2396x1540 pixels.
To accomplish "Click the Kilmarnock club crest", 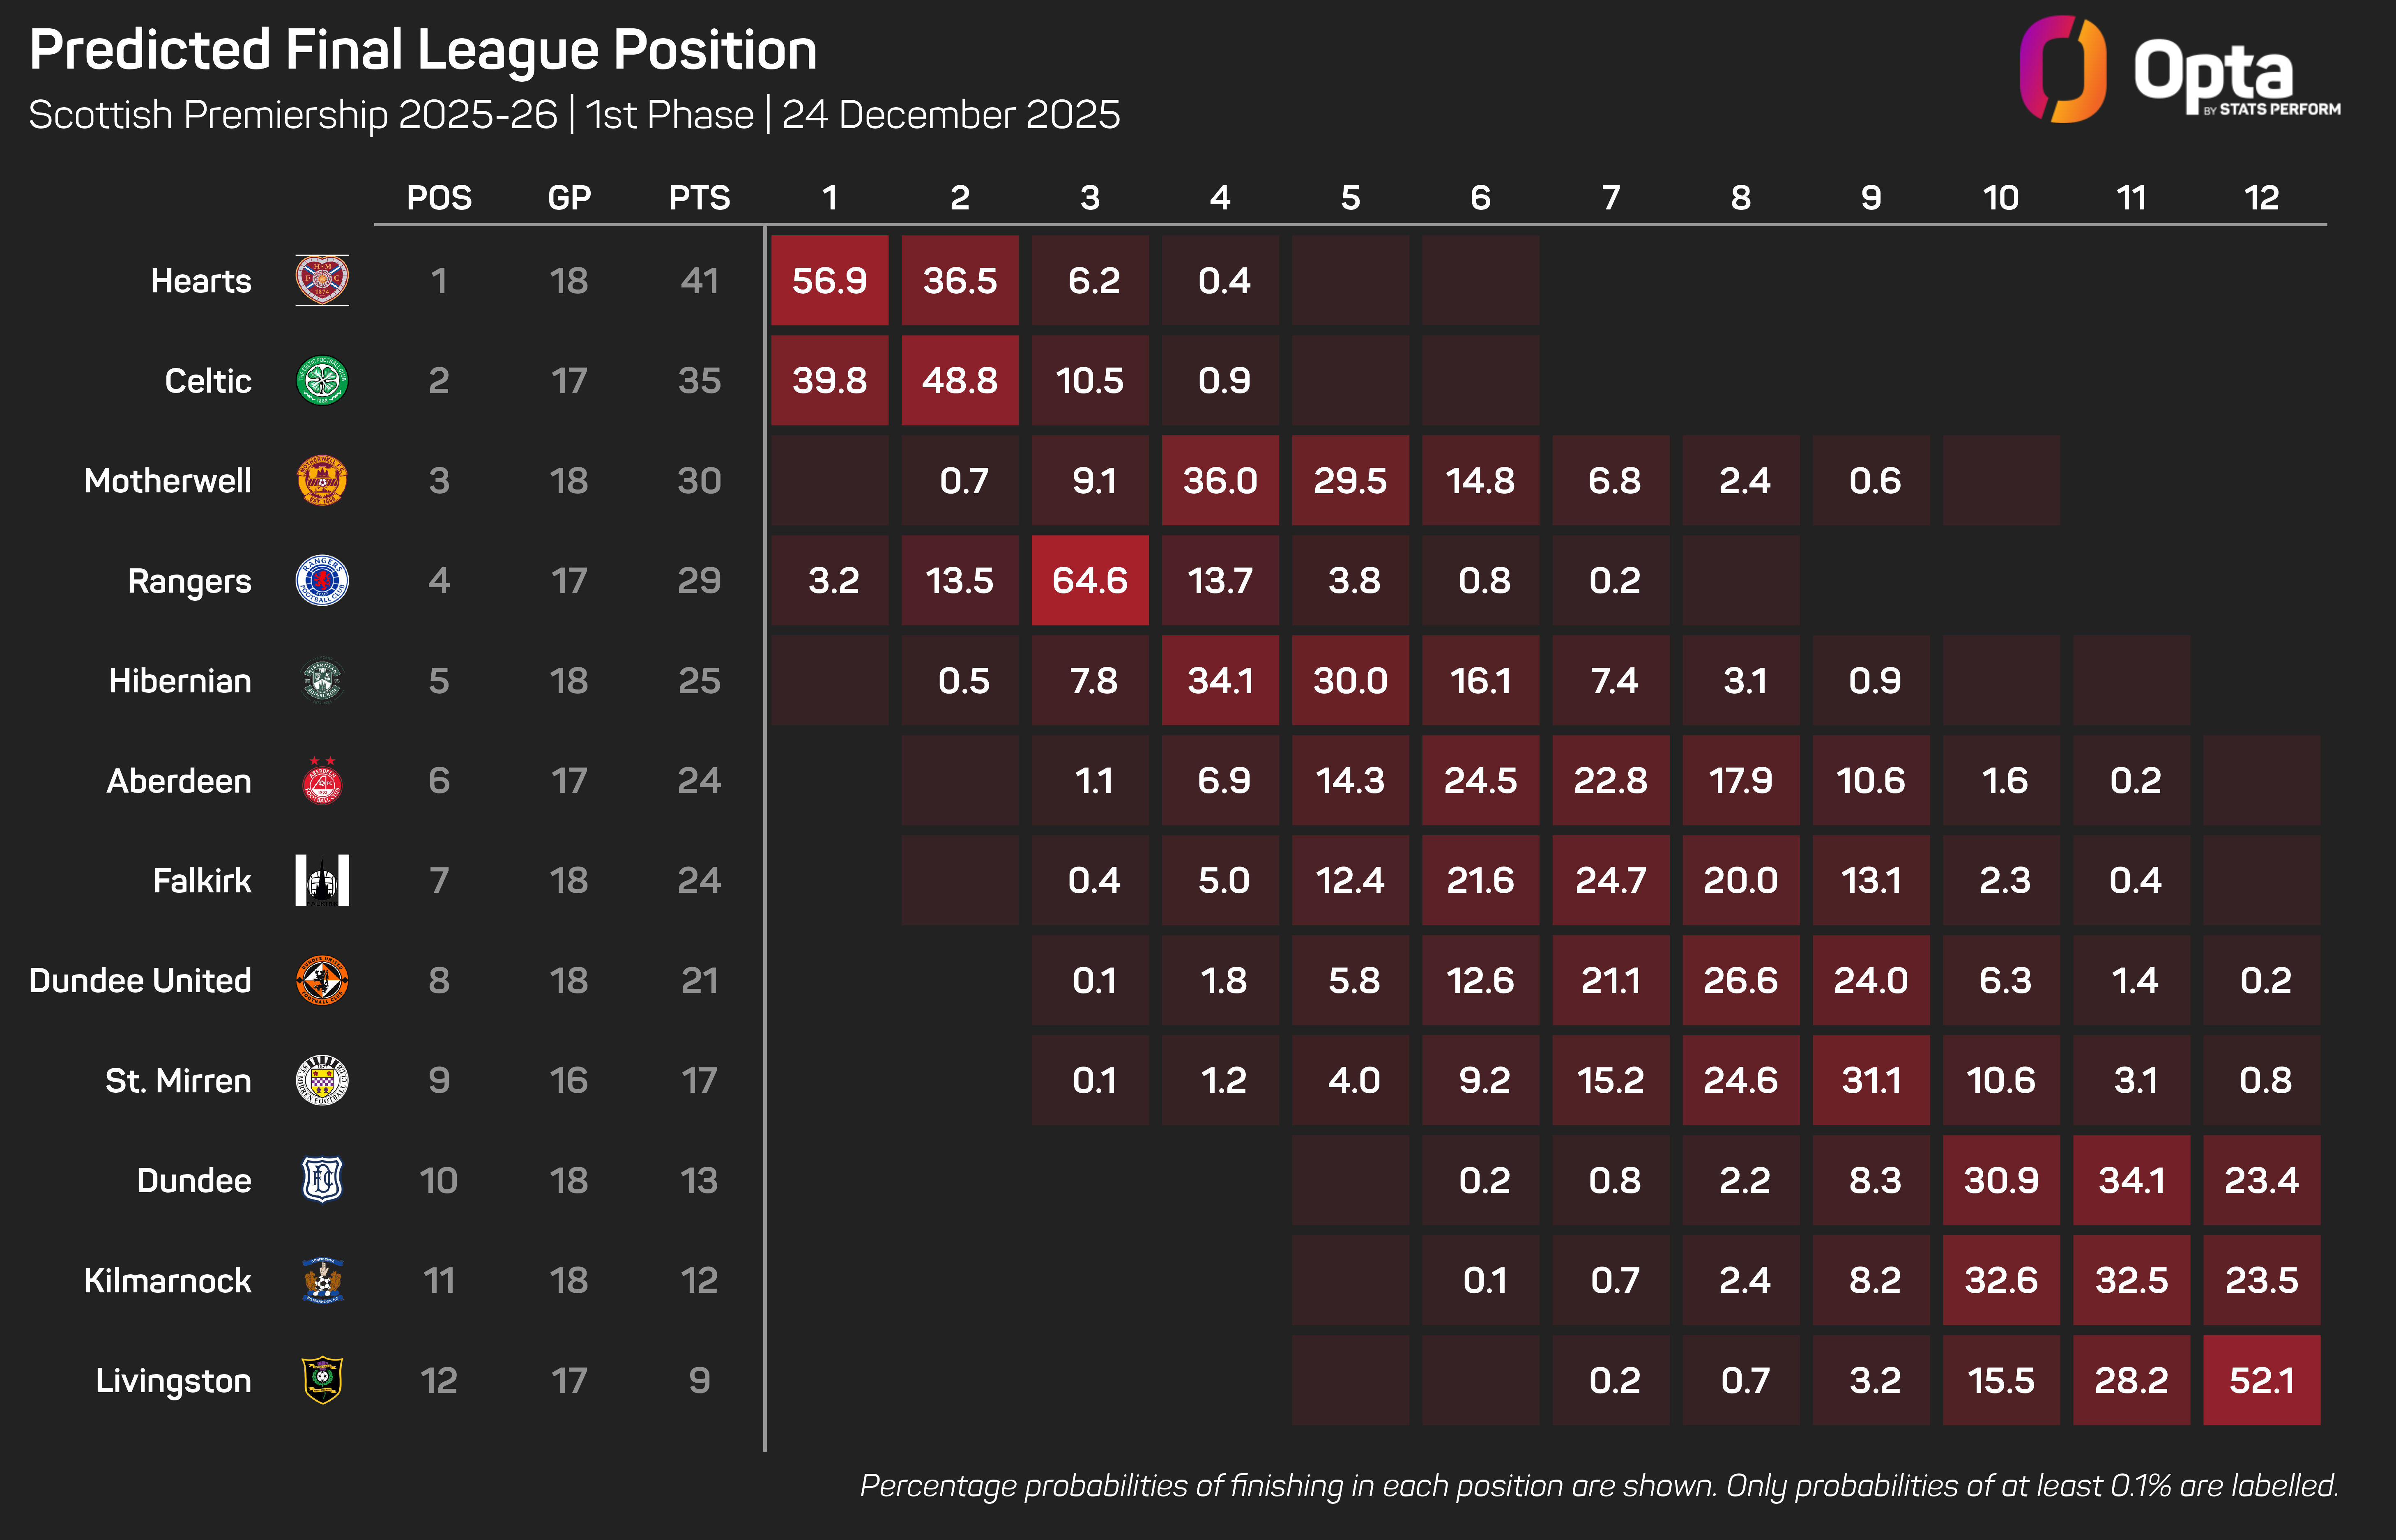I will [322, 1280].
